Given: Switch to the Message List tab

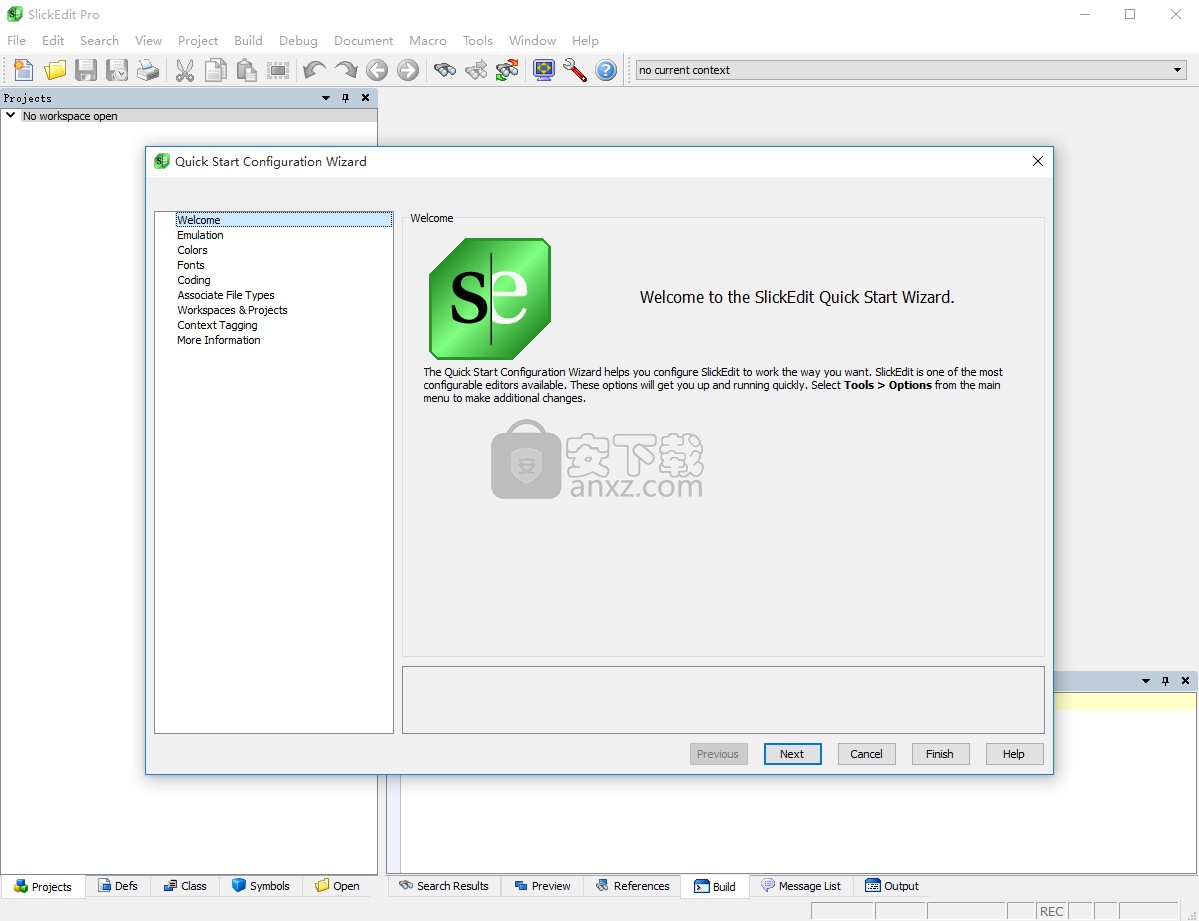Looking at the screenshot, I should click(801, 886).
